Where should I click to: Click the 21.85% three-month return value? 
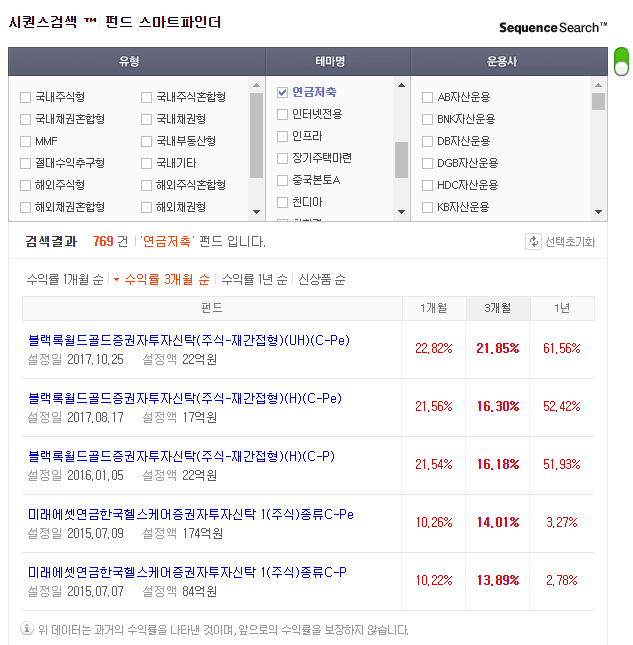click(x=498, y=348)
